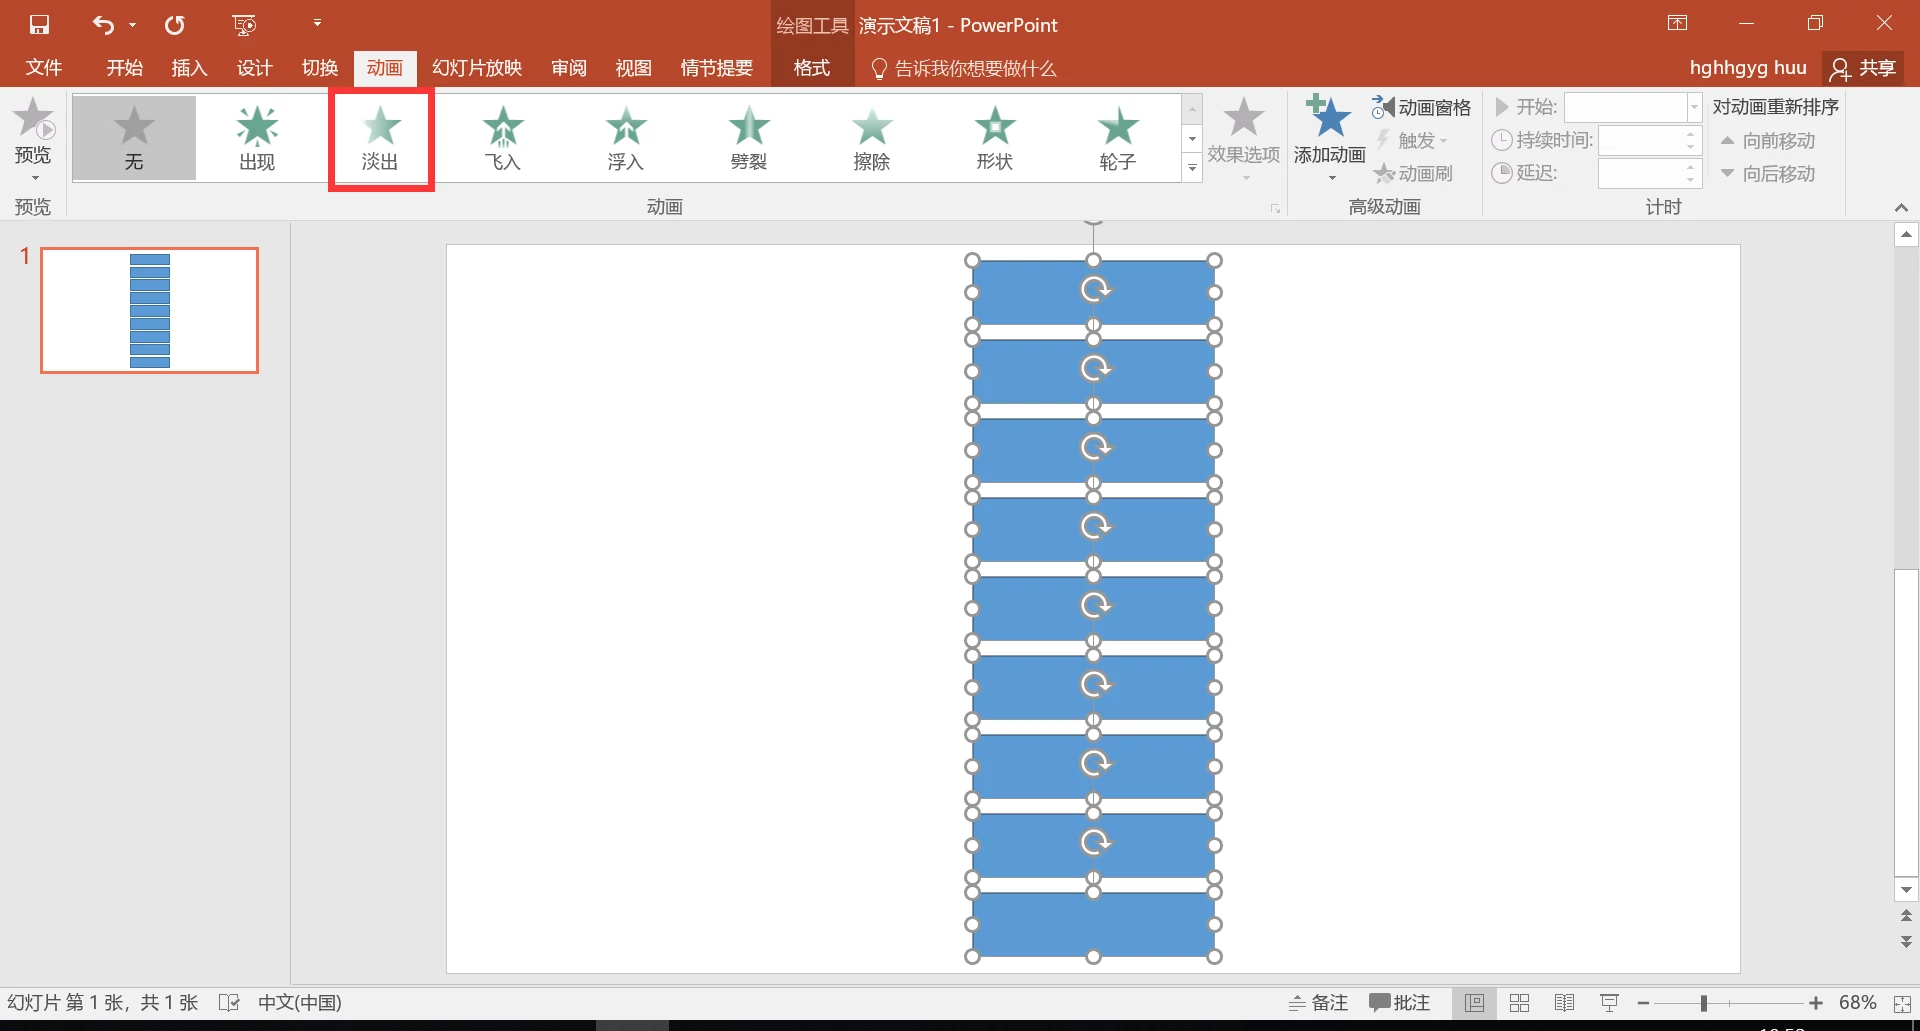Switch to the 情节提要 tab

click(x=716, y=68)
